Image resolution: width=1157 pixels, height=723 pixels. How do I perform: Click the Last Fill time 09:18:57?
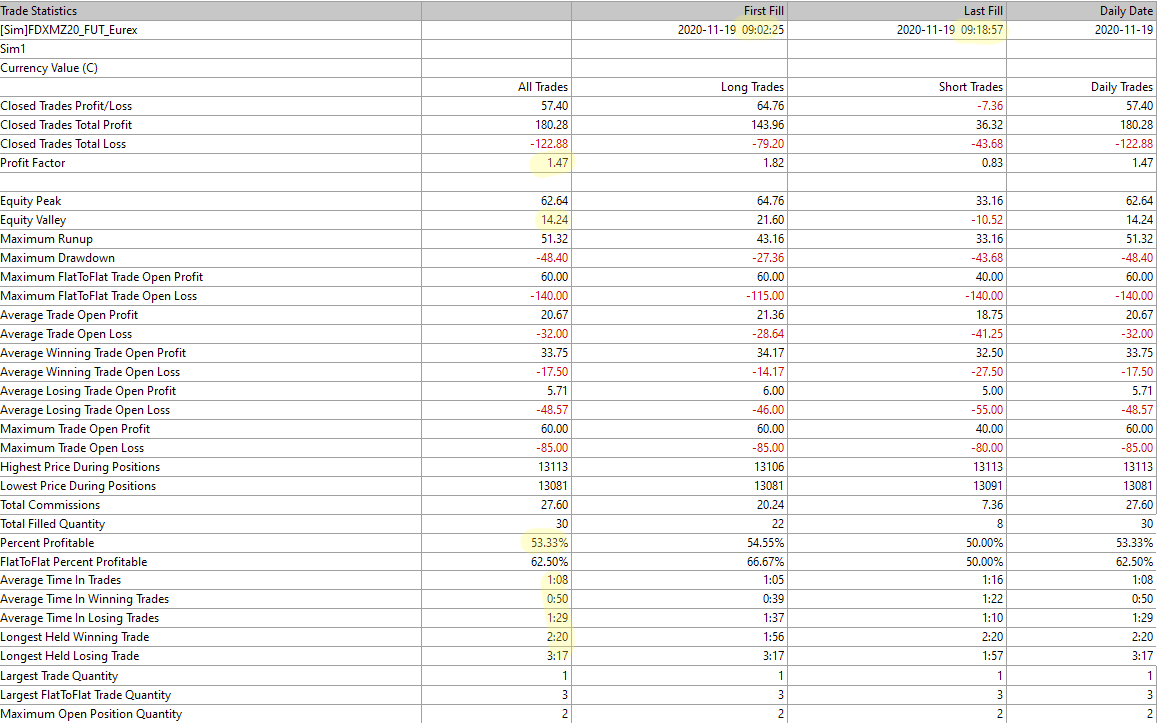tap(982, 30)
